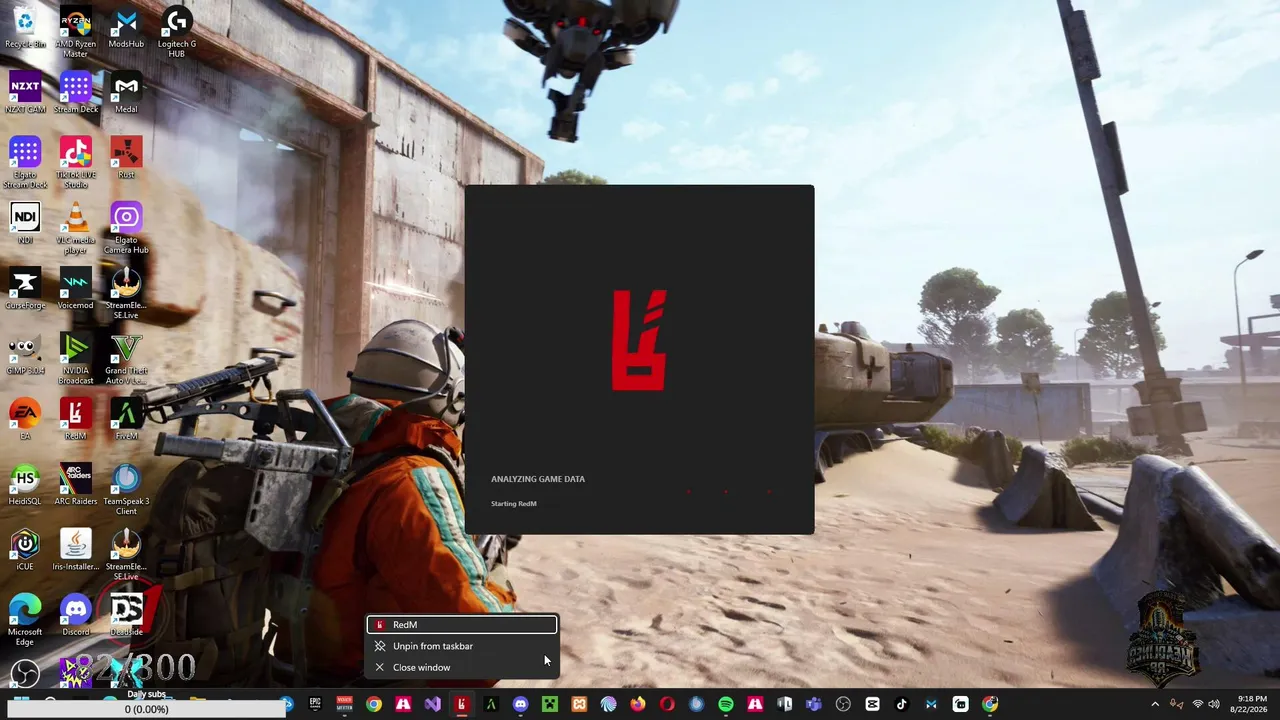Select the RedM desktop shortcut

[x=76, y=420]
